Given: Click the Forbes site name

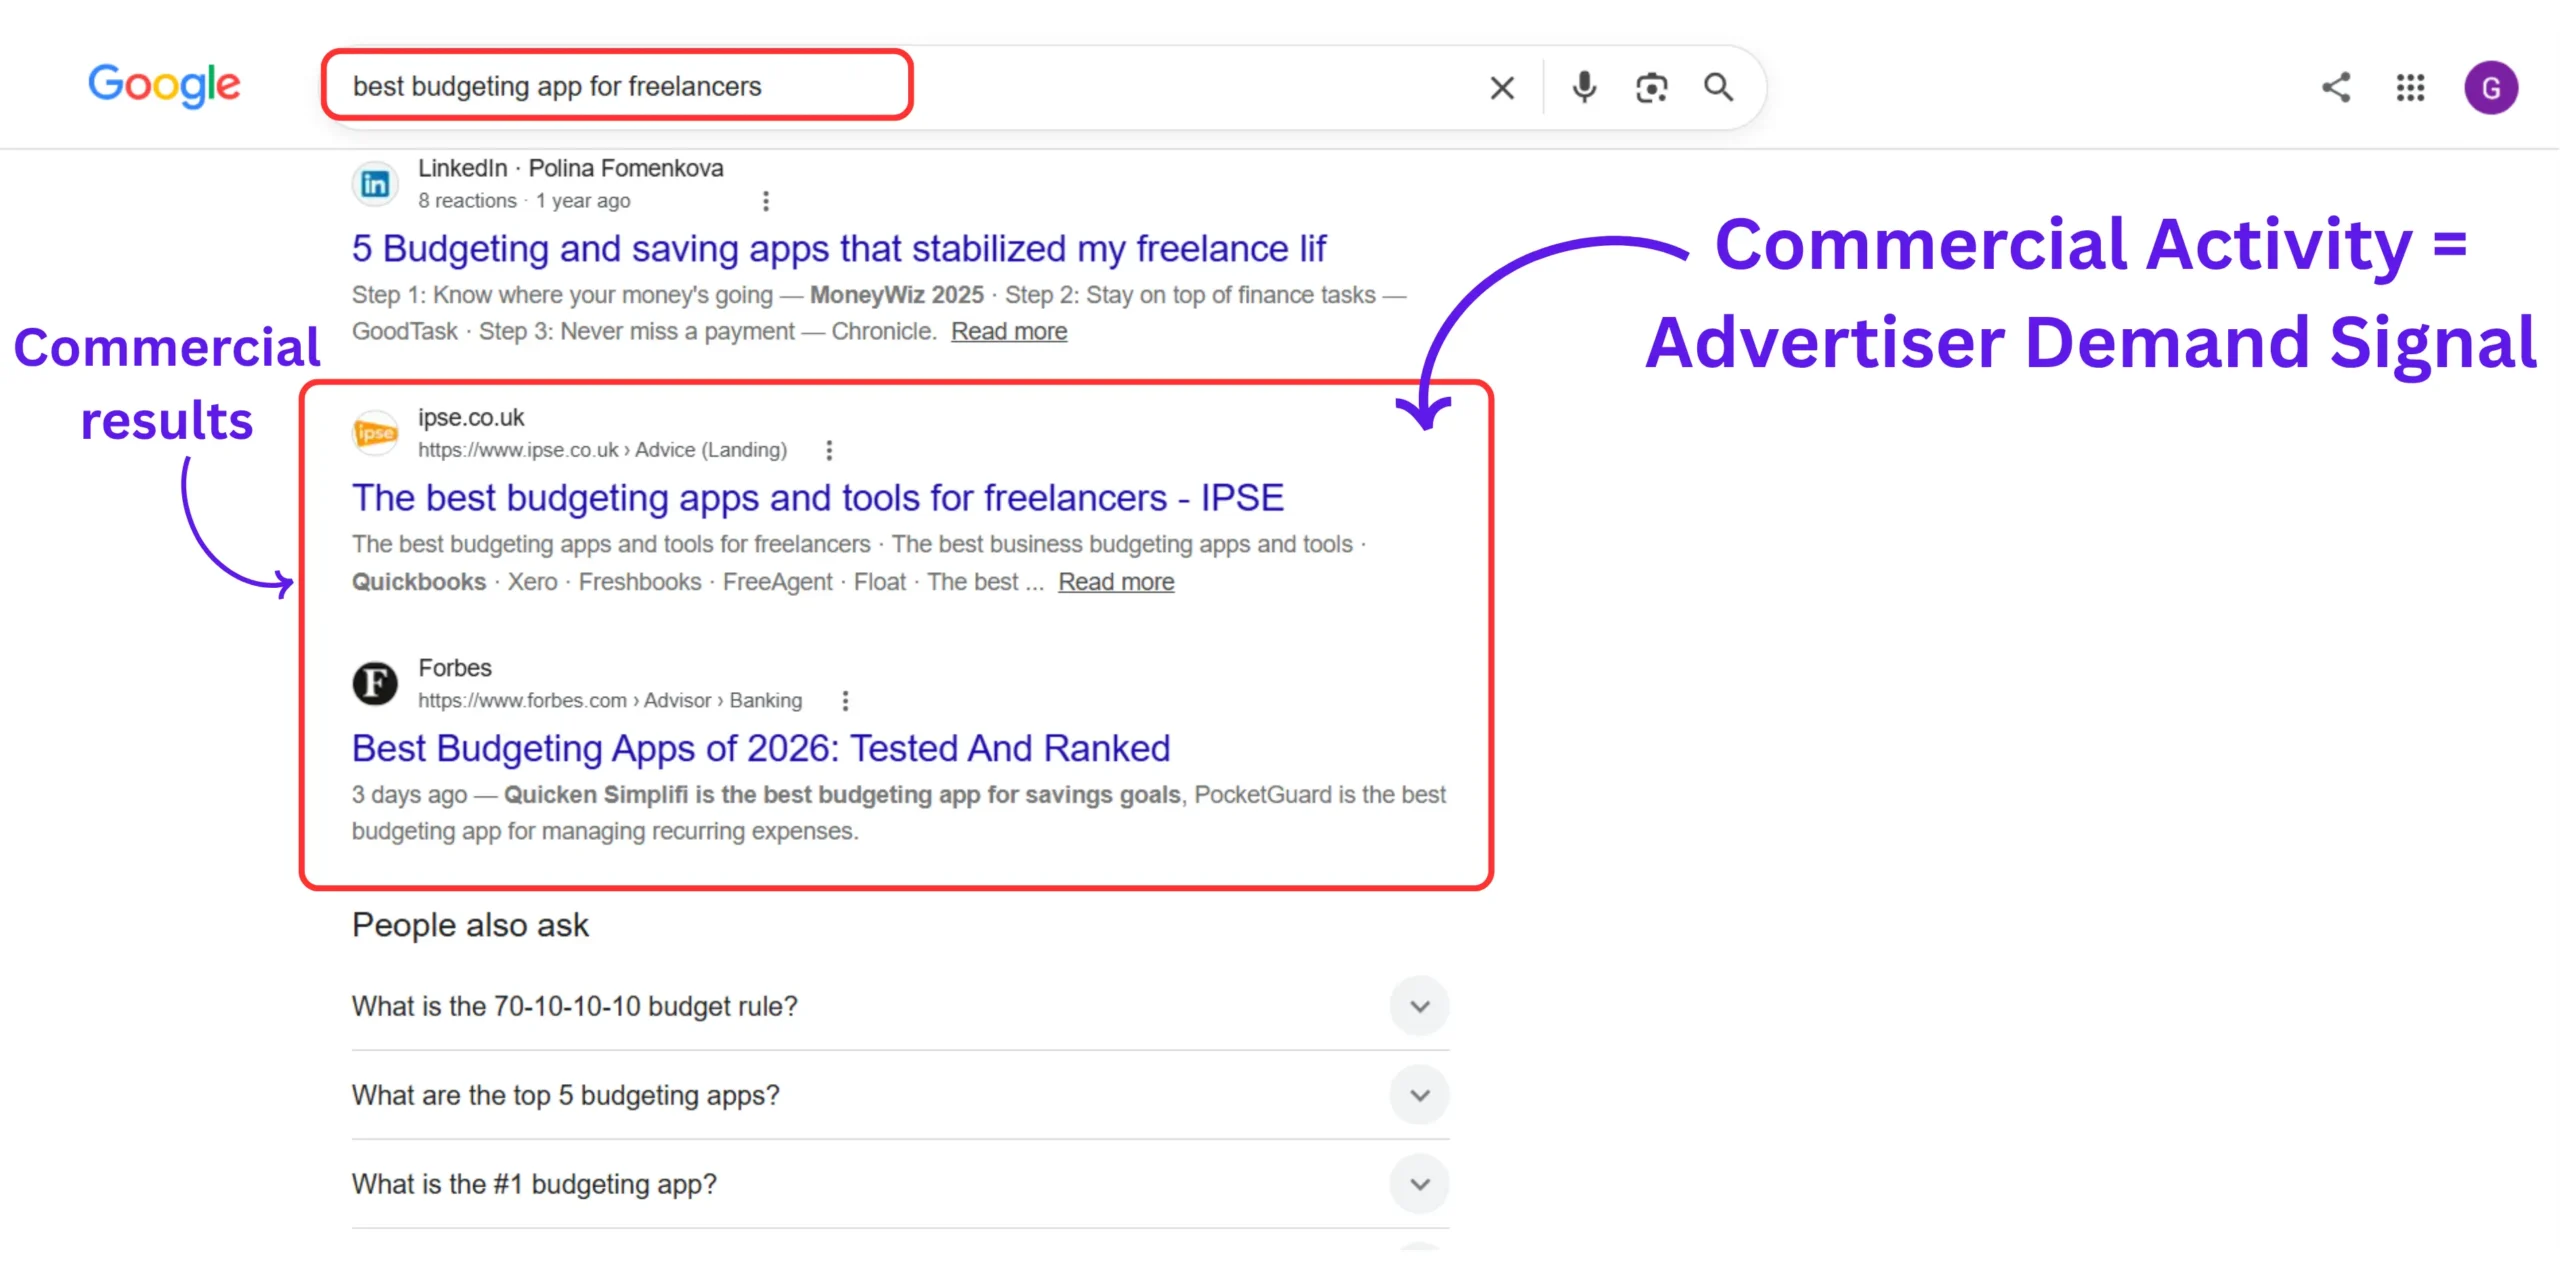Looking at the screenshot, I should click(455, 667).
